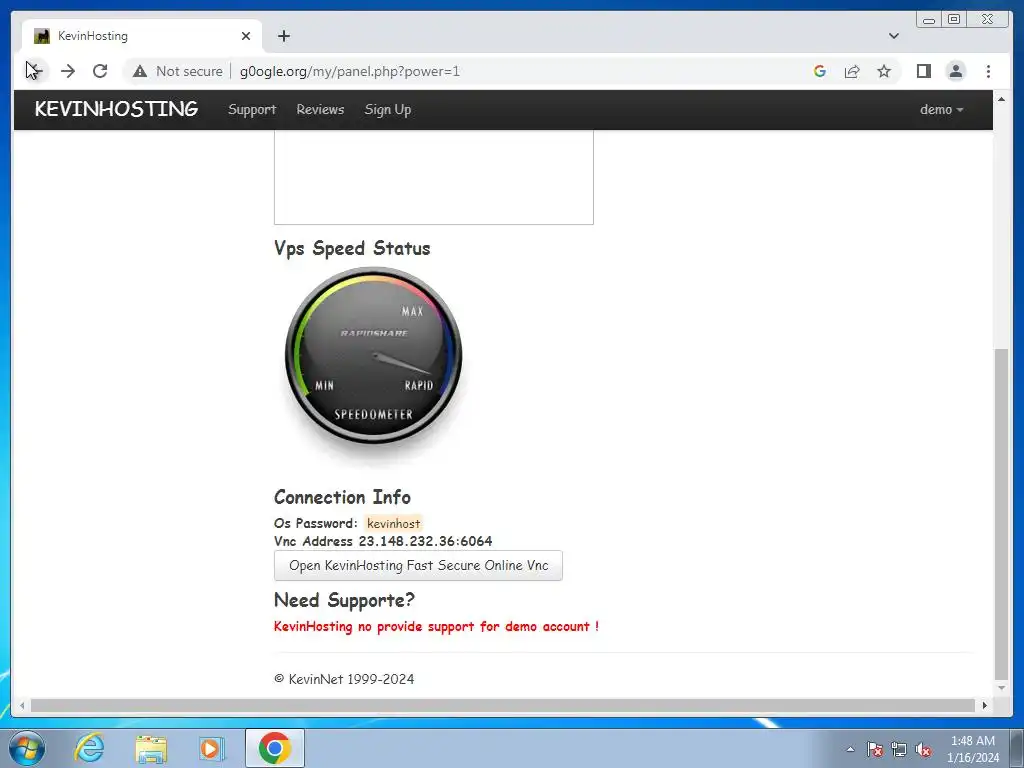Open a new tab with plus button
This screenshot has height=768, width=1024.
pyautogui.click(x=283, y=36)
